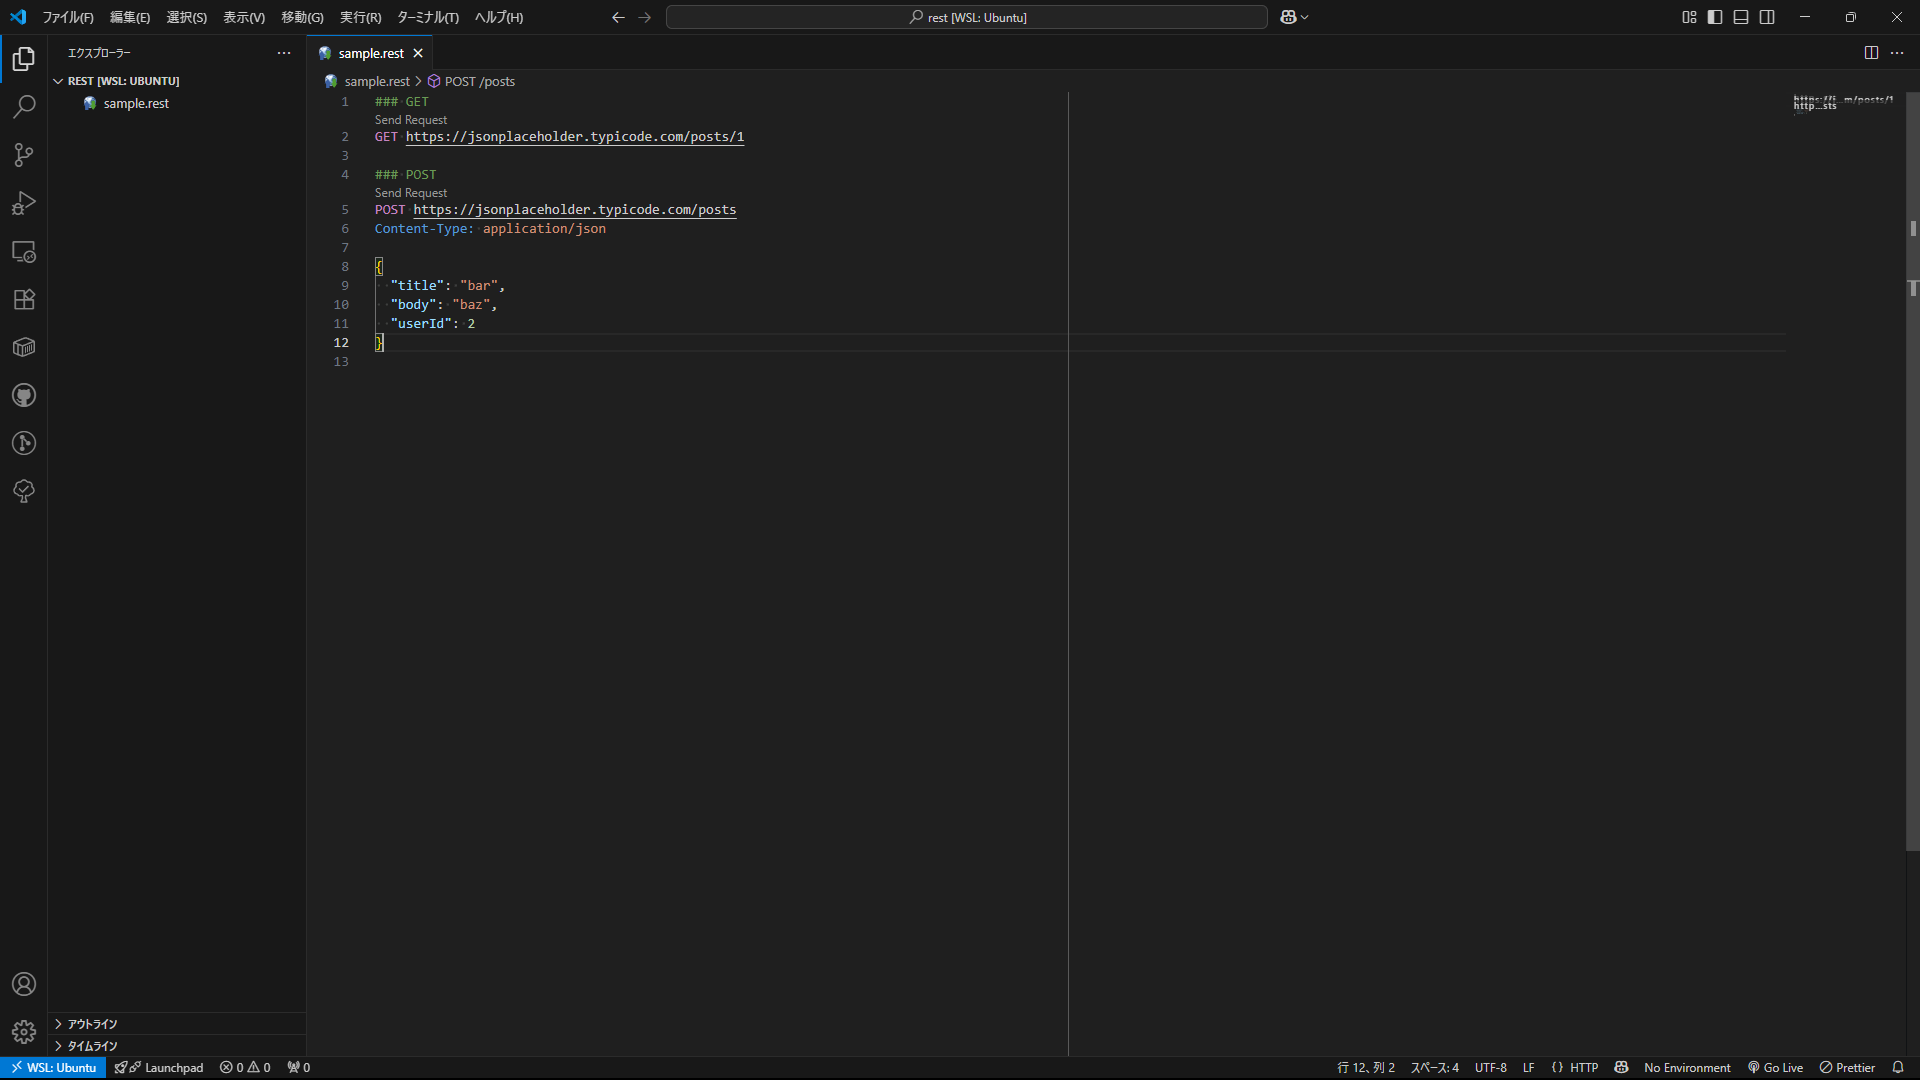This screenshot has width=1920, height=1080.
Task: Toggle the secondary side bar open
Action: click(x=1767, y=17)
